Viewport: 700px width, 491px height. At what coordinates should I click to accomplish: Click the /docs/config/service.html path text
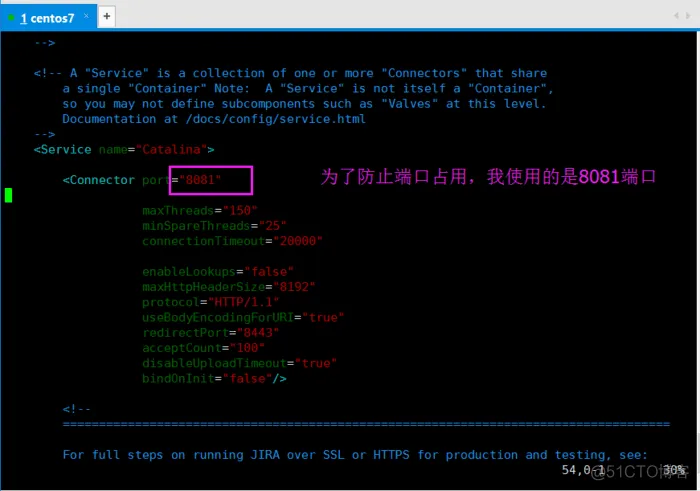(x=276, y=119)
